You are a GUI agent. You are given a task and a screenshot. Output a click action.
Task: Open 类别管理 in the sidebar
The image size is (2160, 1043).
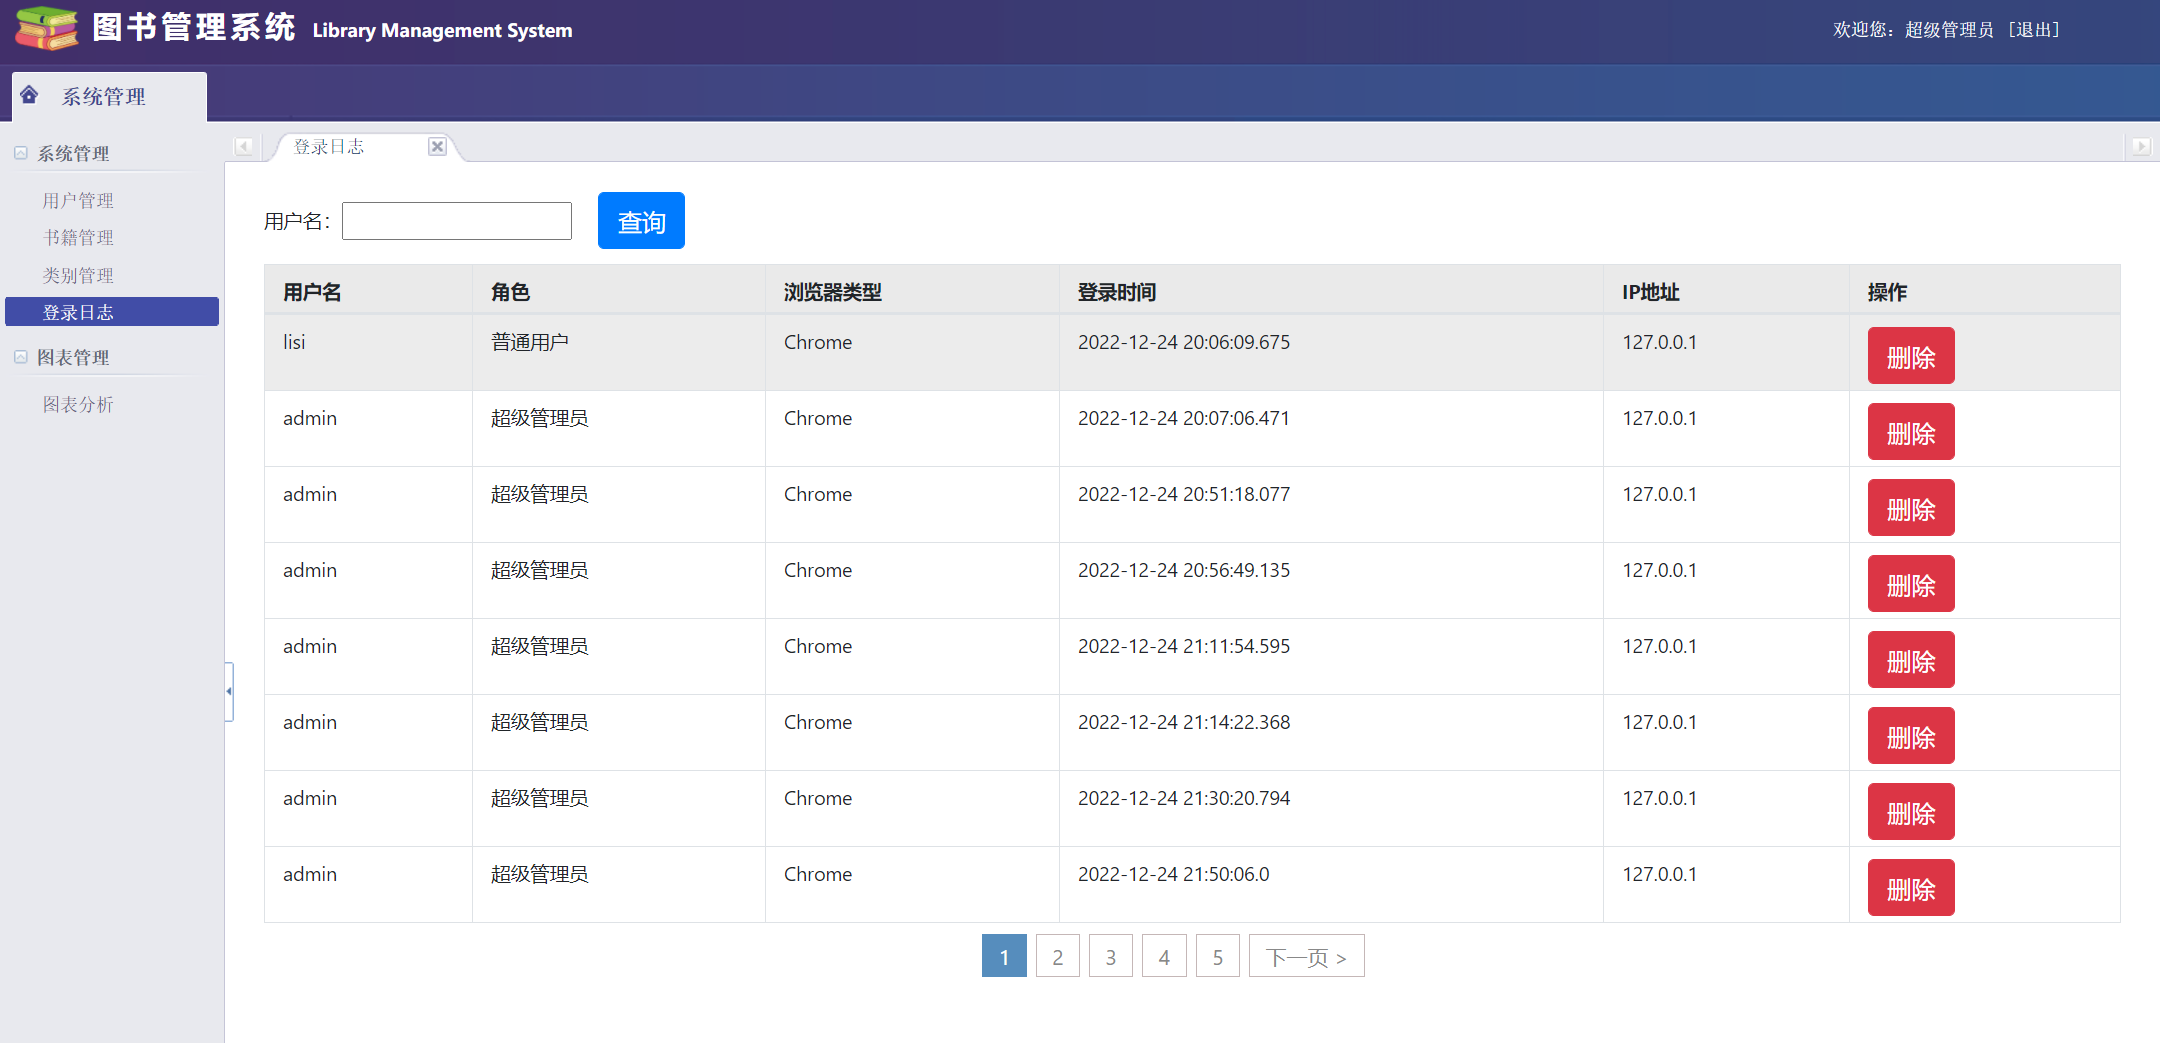coord(78,275)
